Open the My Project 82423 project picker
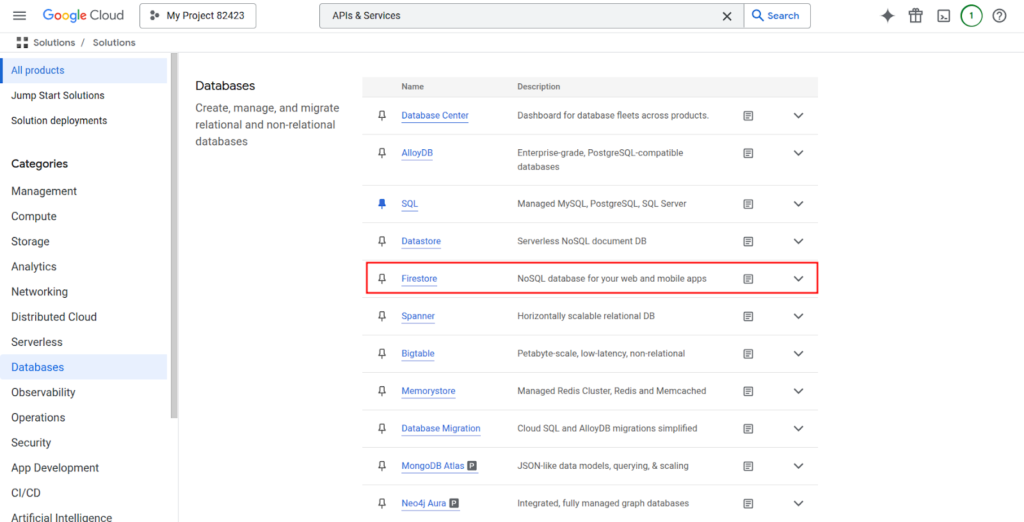This screenshot has height=522, width=1024. click(x=198, y=16)
